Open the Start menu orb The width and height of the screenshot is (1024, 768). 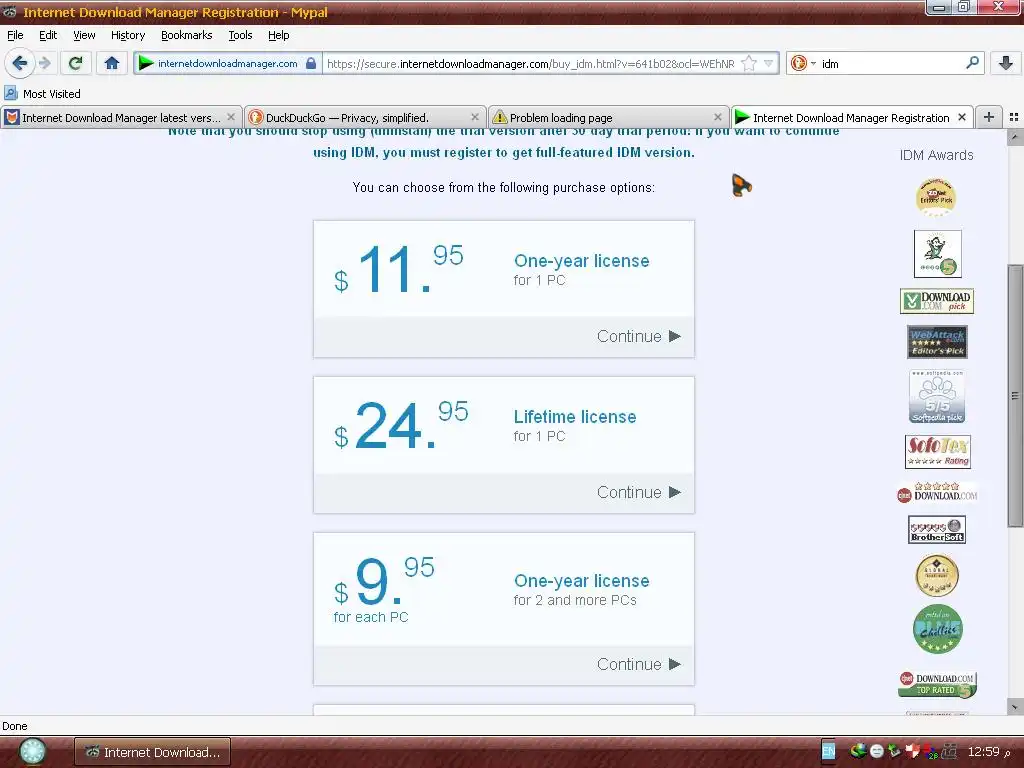click(x=31, y=752)
